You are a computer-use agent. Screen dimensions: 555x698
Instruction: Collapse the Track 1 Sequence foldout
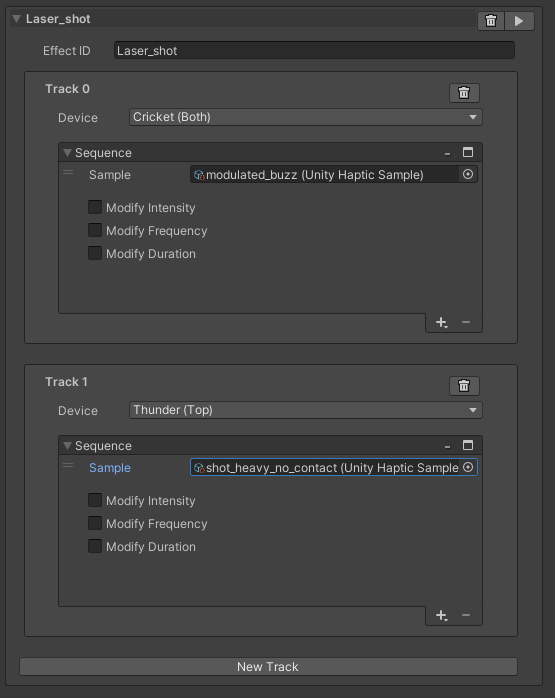point(67,446)
